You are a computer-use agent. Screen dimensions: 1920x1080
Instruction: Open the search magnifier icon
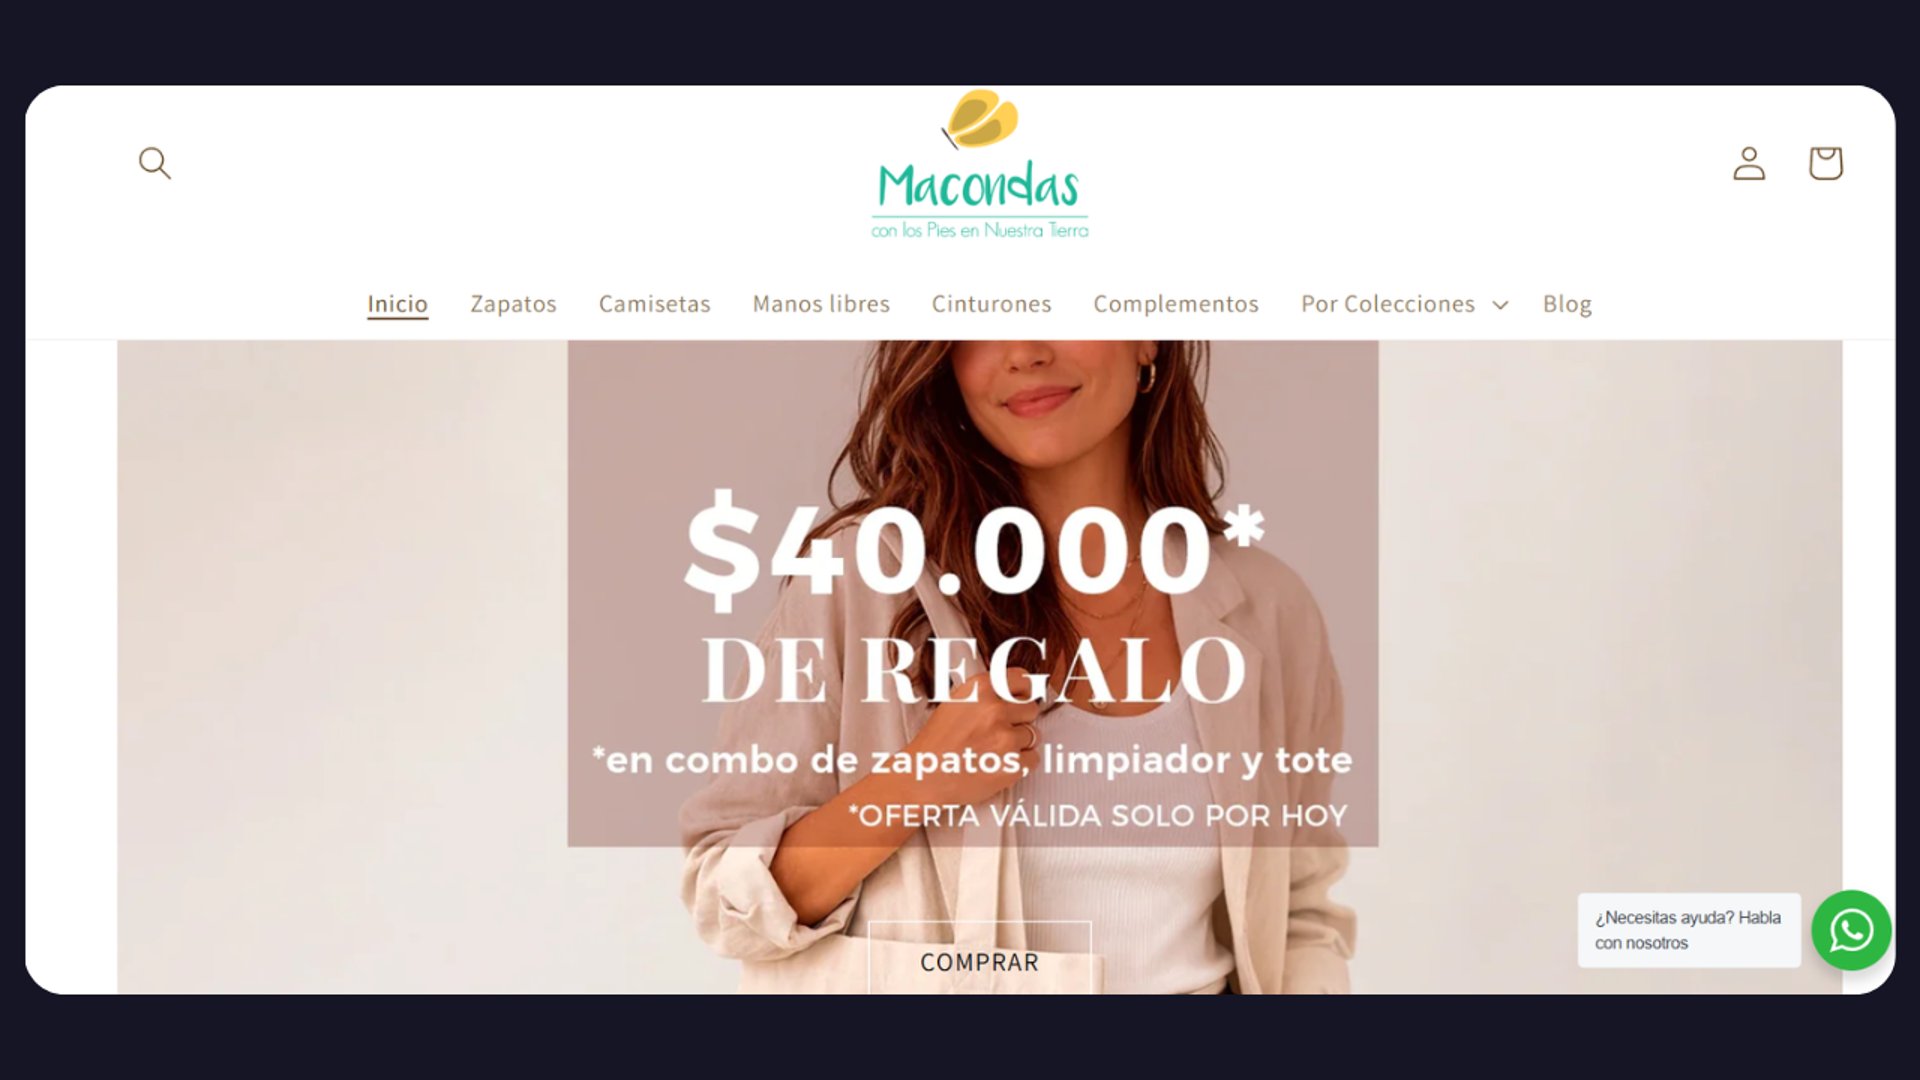155,163
